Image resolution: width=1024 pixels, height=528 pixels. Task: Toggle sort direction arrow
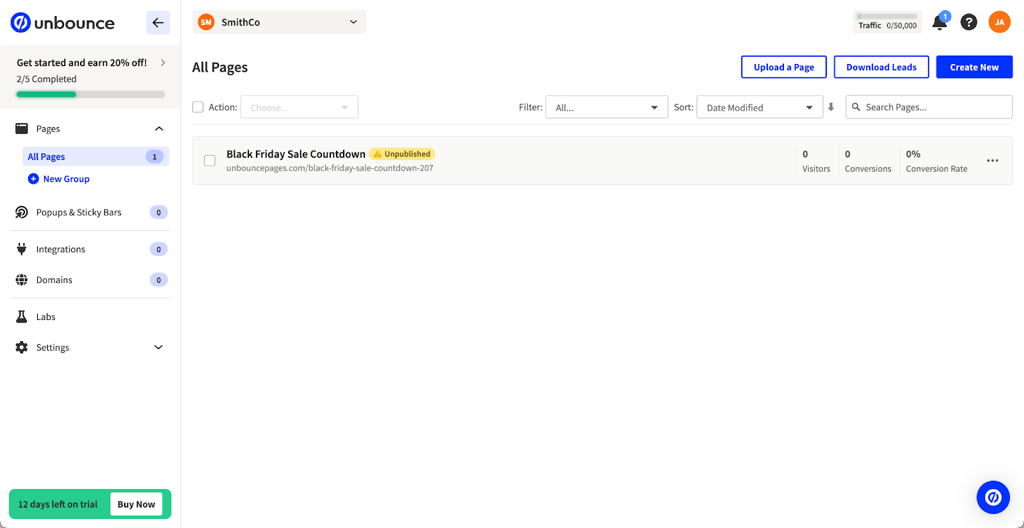pos(831,107)
